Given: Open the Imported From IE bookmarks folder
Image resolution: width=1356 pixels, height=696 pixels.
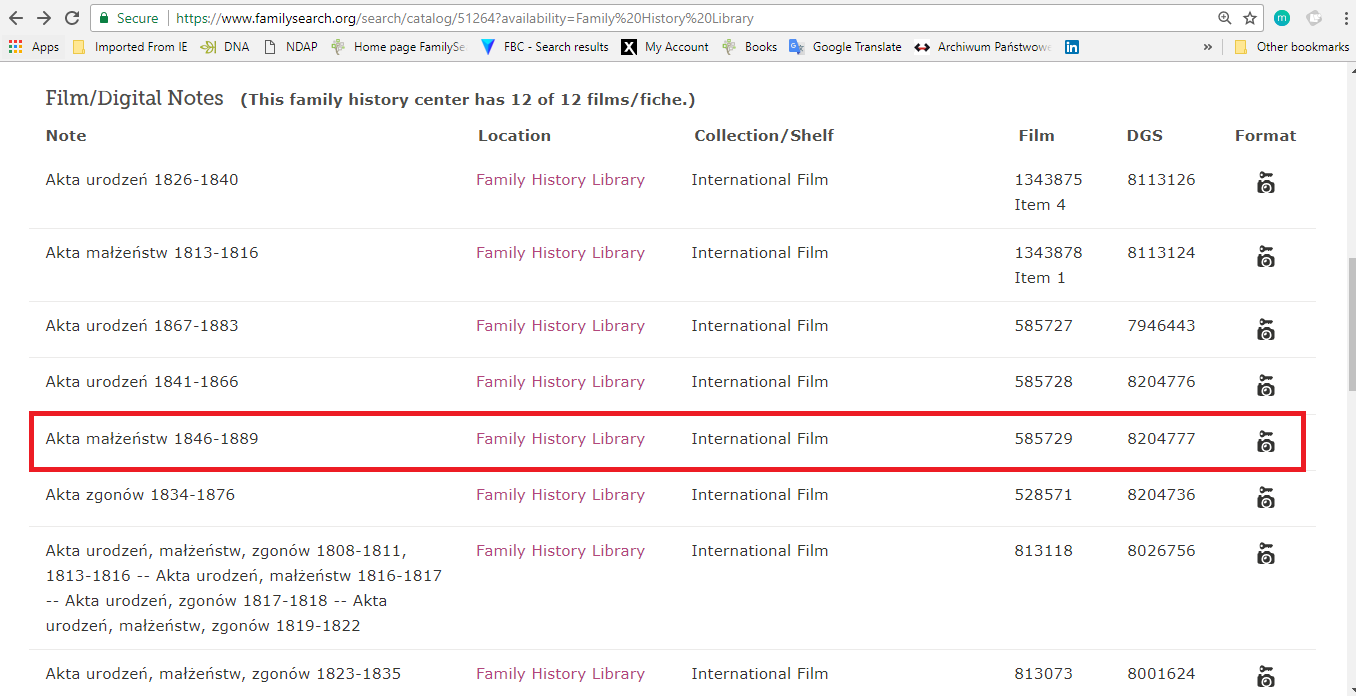Looking at the screenshot, I should (x=130, y=47).
